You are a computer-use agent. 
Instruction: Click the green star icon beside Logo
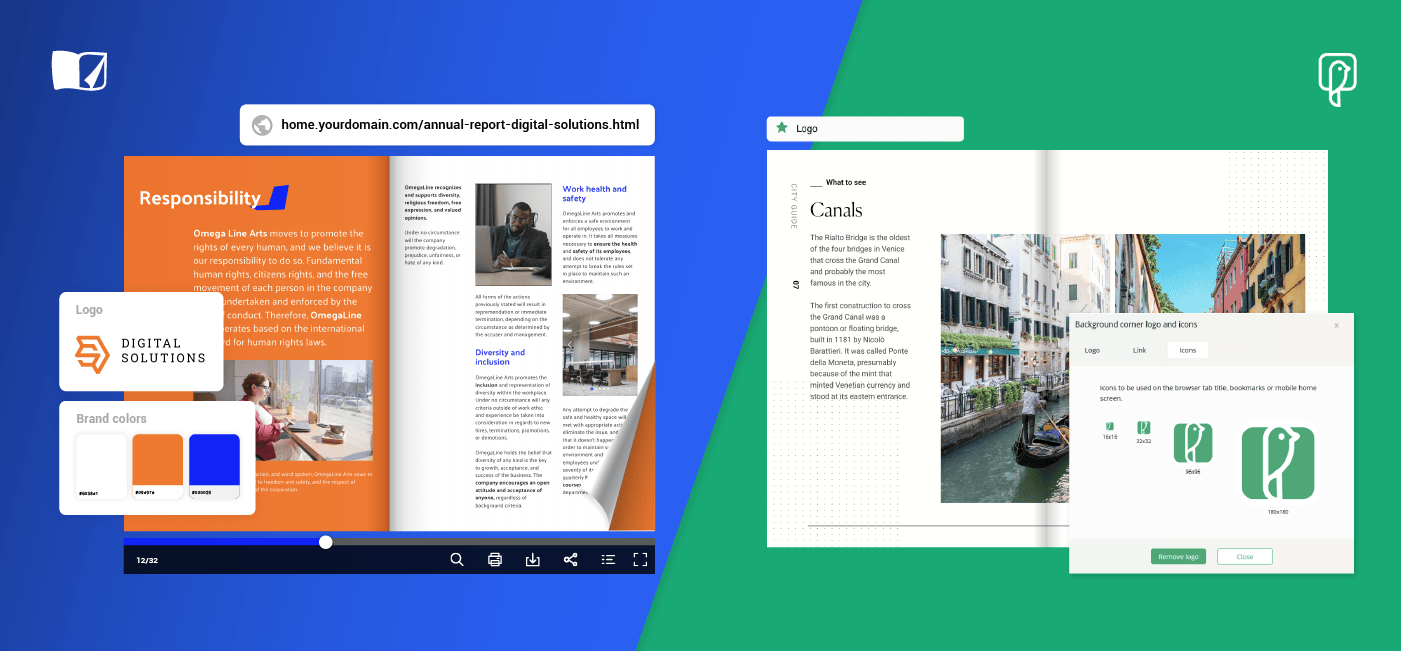point(782,129)
